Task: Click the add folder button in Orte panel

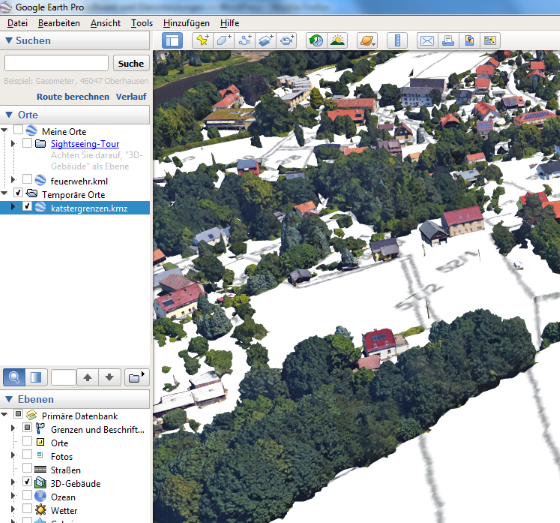Action: click(136, 377)
